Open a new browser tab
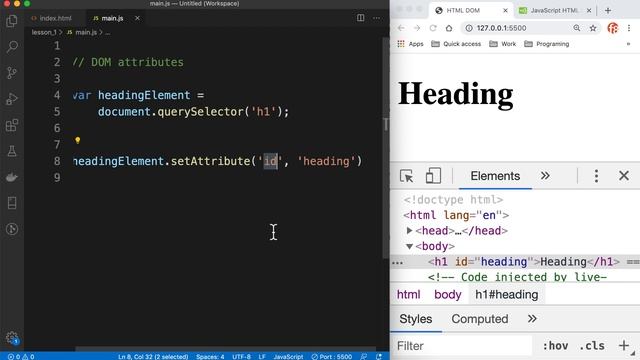This screenshot has height=360, width=640. [608, 11]
